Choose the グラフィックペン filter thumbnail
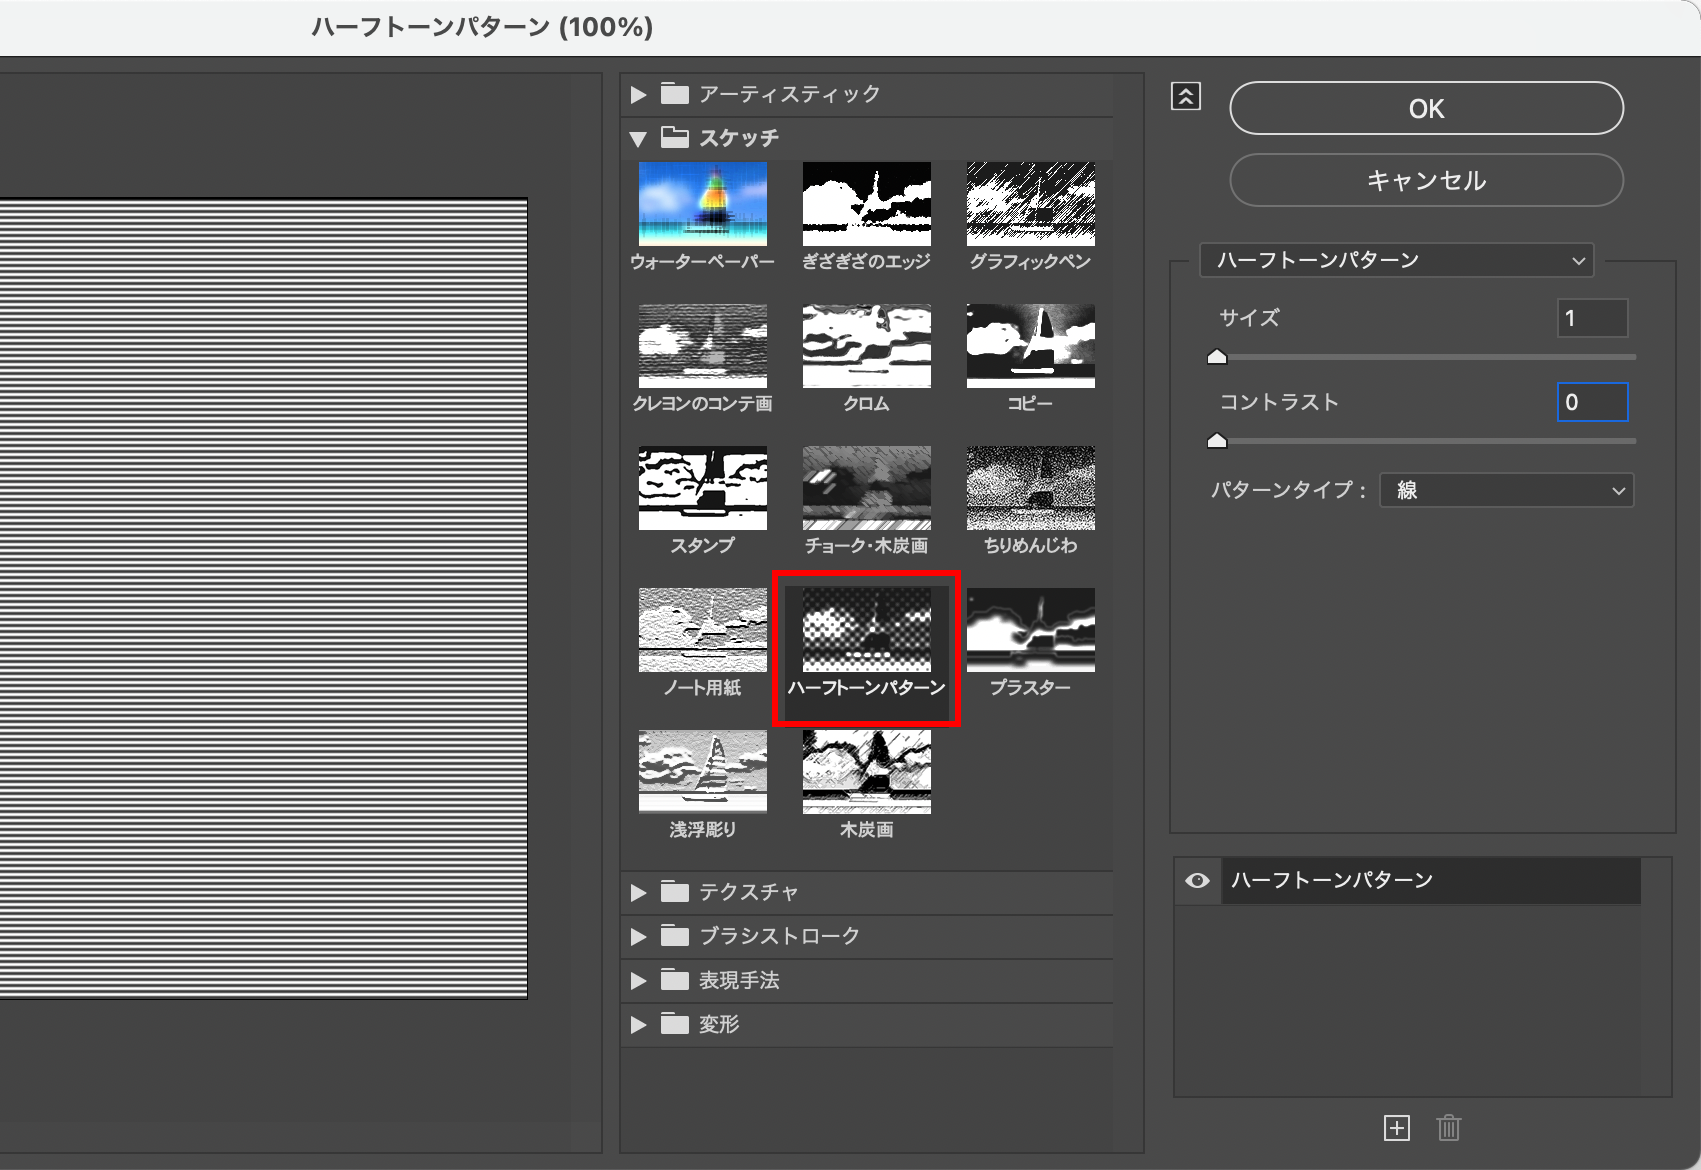Image resolution: width=1701 pixels, height=1170 pixels. coord(1030,204)
